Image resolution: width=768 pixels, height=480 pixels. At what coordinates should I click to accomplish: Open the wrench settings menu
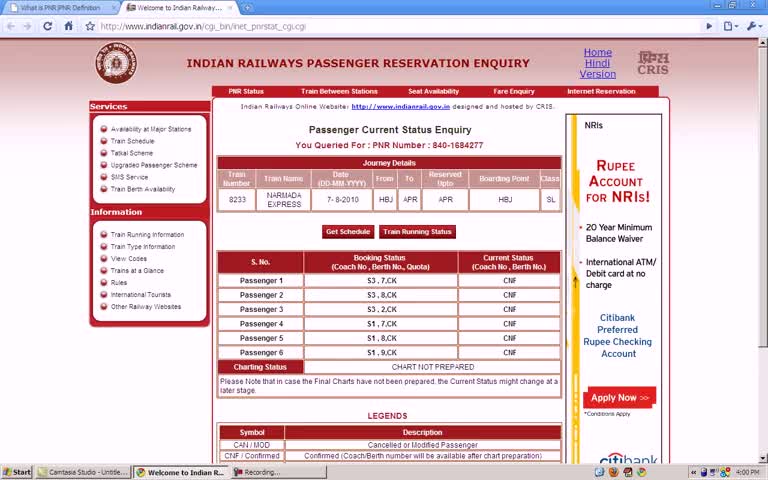coord(753,26)
